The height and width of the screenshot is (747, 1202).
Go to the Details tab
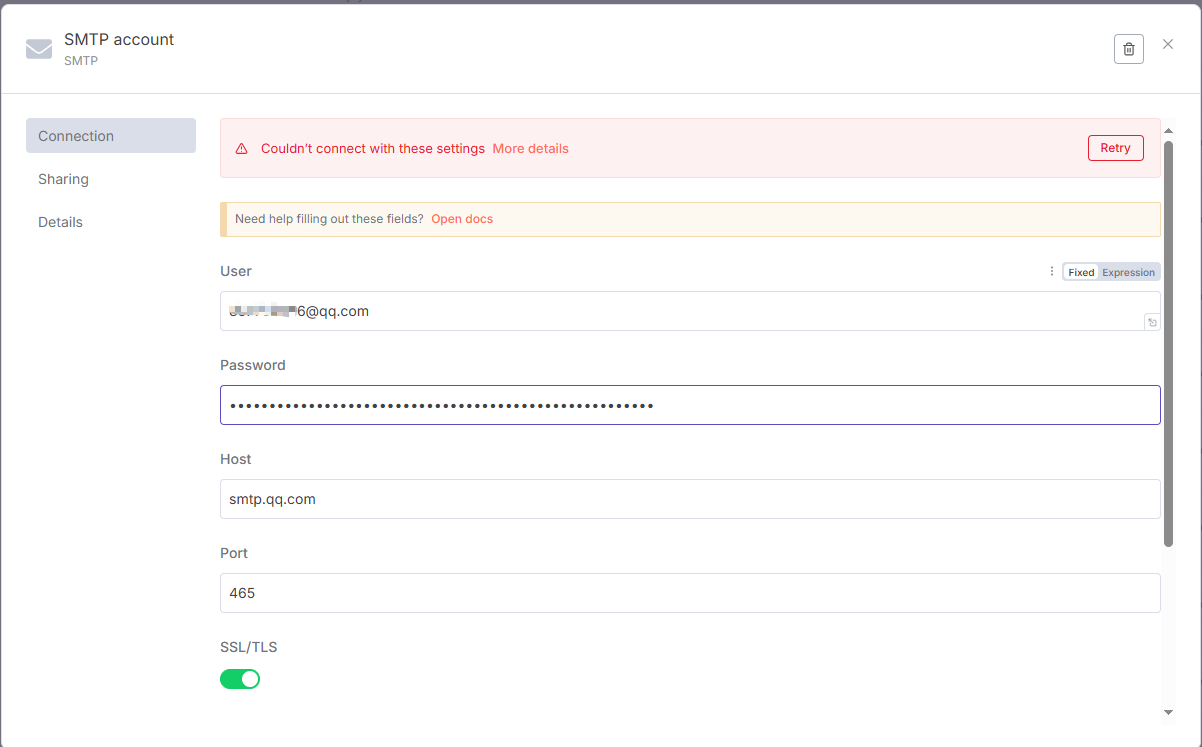61,222
